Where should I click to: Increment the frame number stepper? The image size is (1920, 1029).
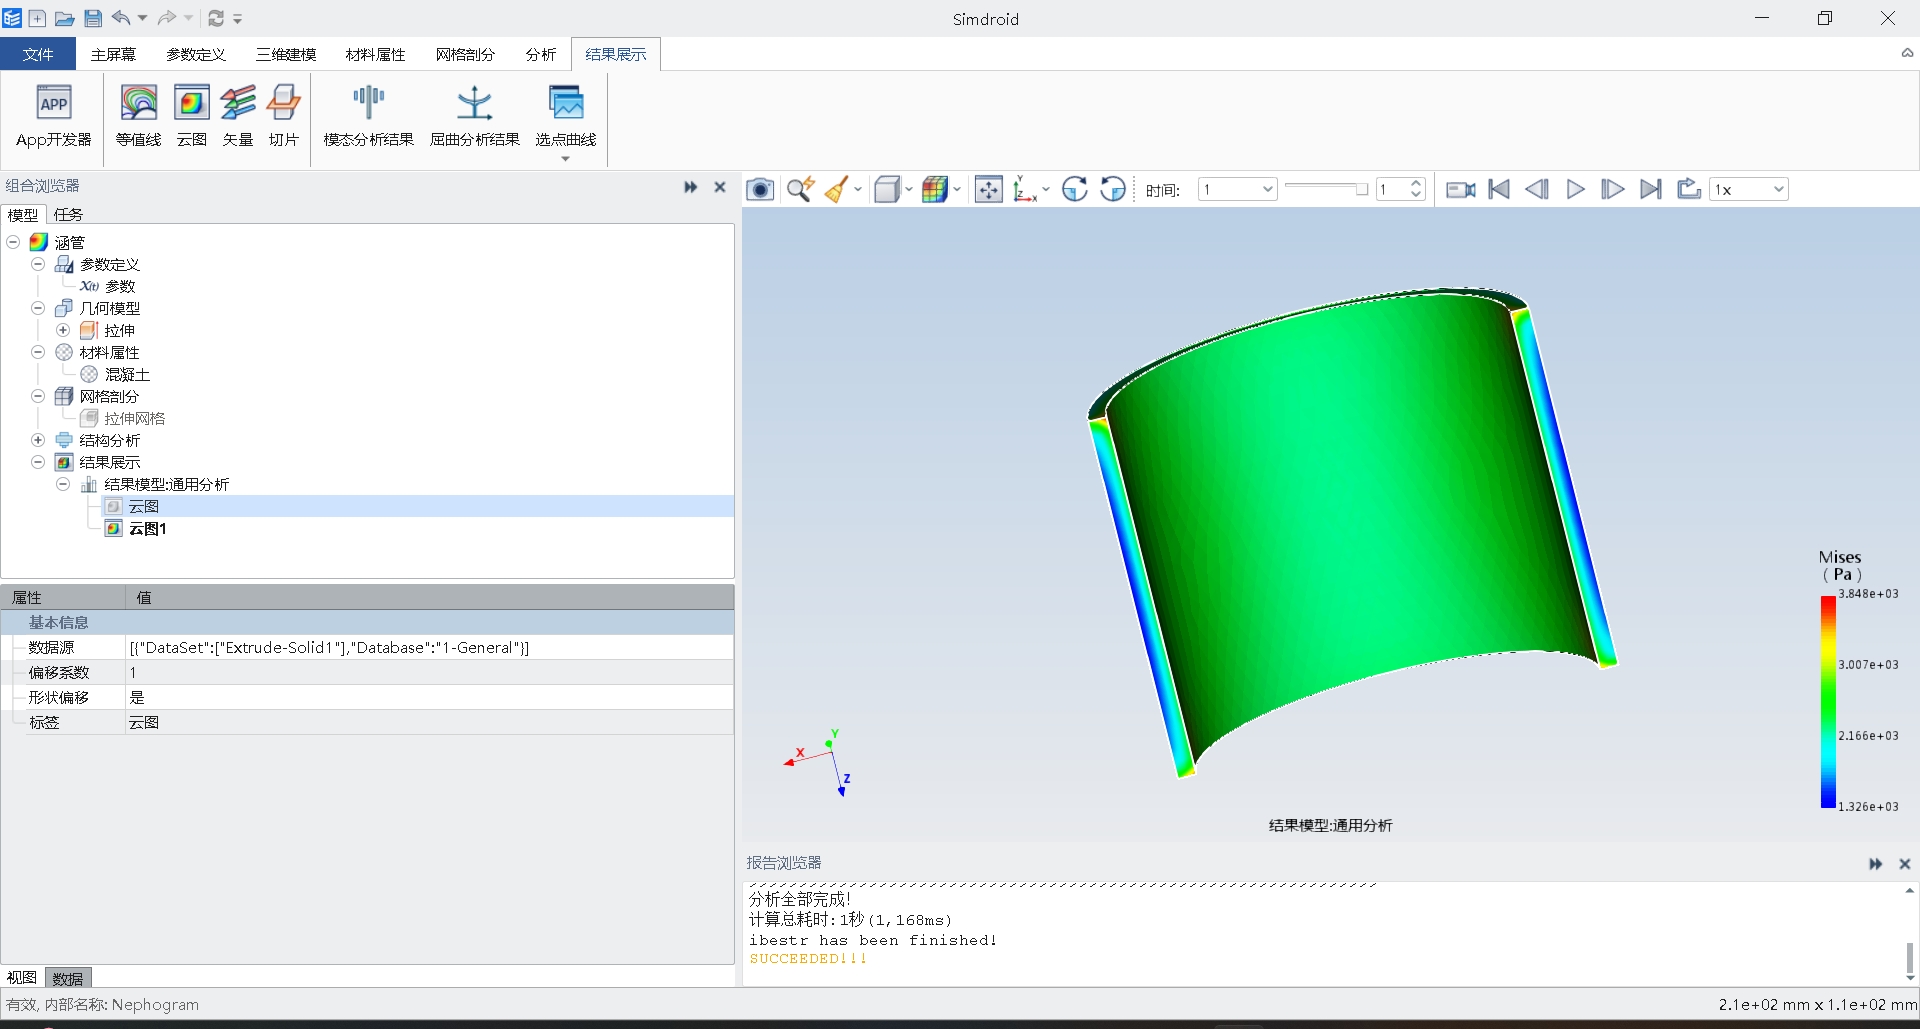point(1416,184)
